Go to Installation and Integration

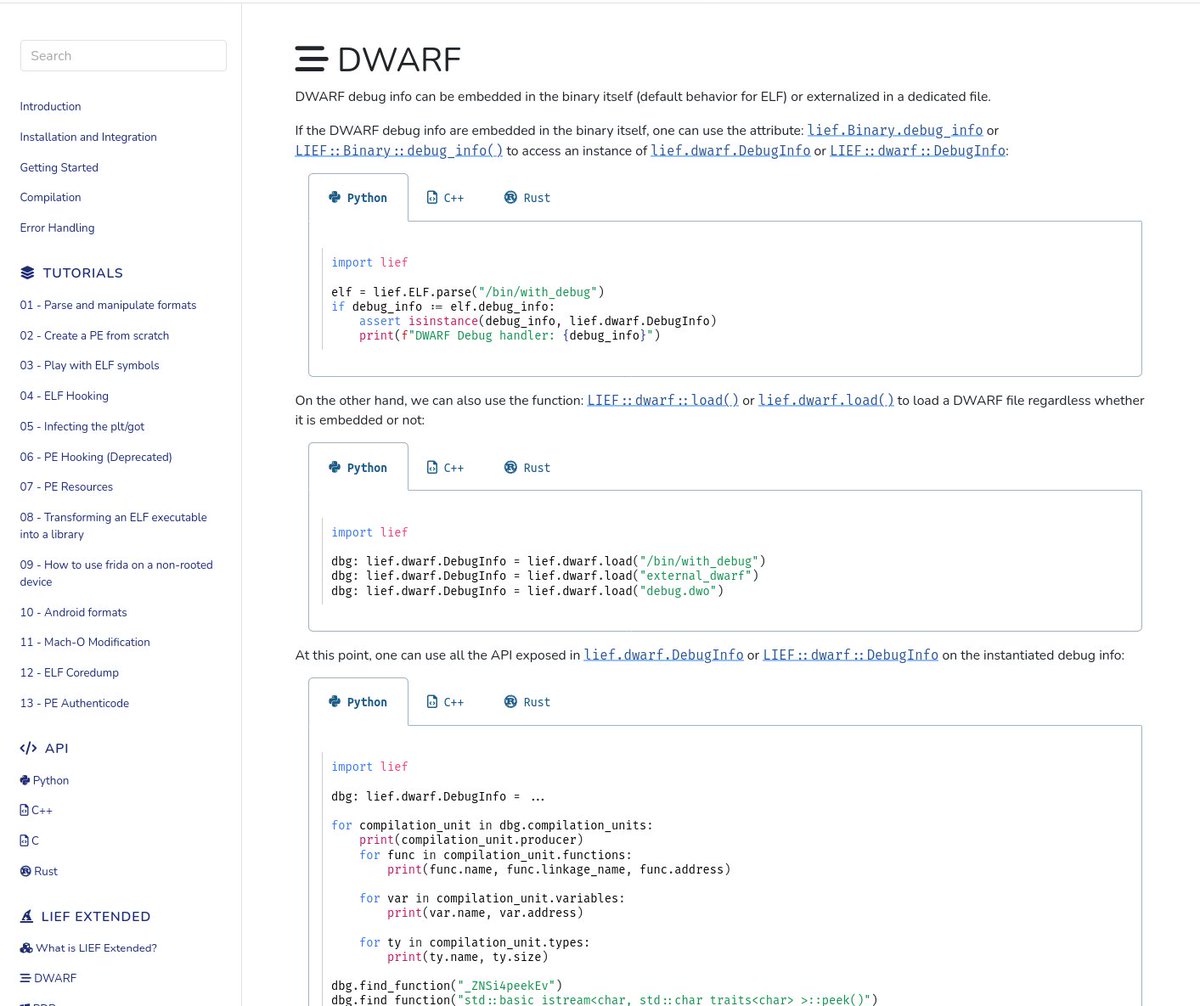[88, 137]
